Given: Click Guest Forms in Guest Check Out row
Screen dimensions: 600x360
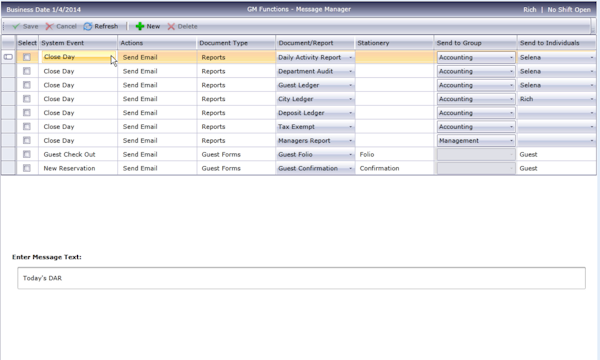Looking at the screenshot, I should coord(236,155).
